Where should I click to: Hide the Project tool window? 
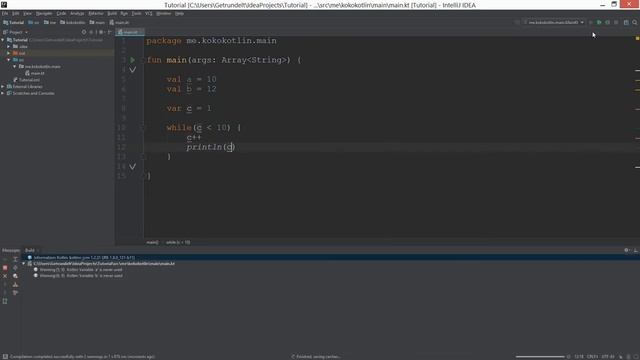[109, 32]
